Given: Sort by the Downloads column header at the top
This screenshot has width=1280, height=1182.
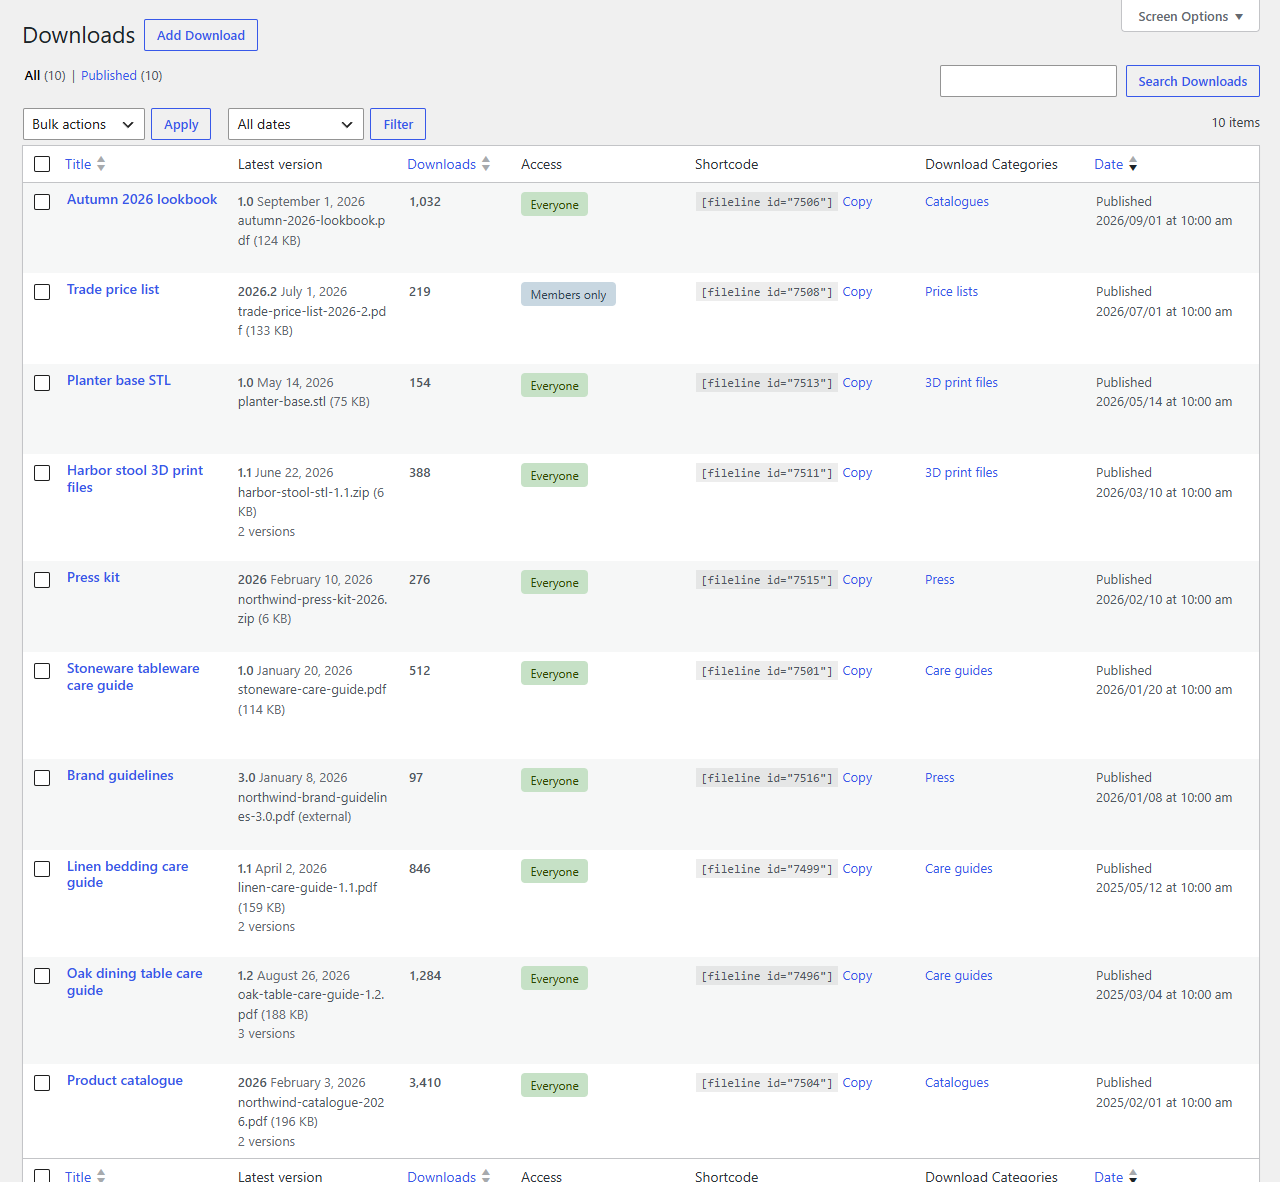Looking at the screenshot, I should coord(449,164).
